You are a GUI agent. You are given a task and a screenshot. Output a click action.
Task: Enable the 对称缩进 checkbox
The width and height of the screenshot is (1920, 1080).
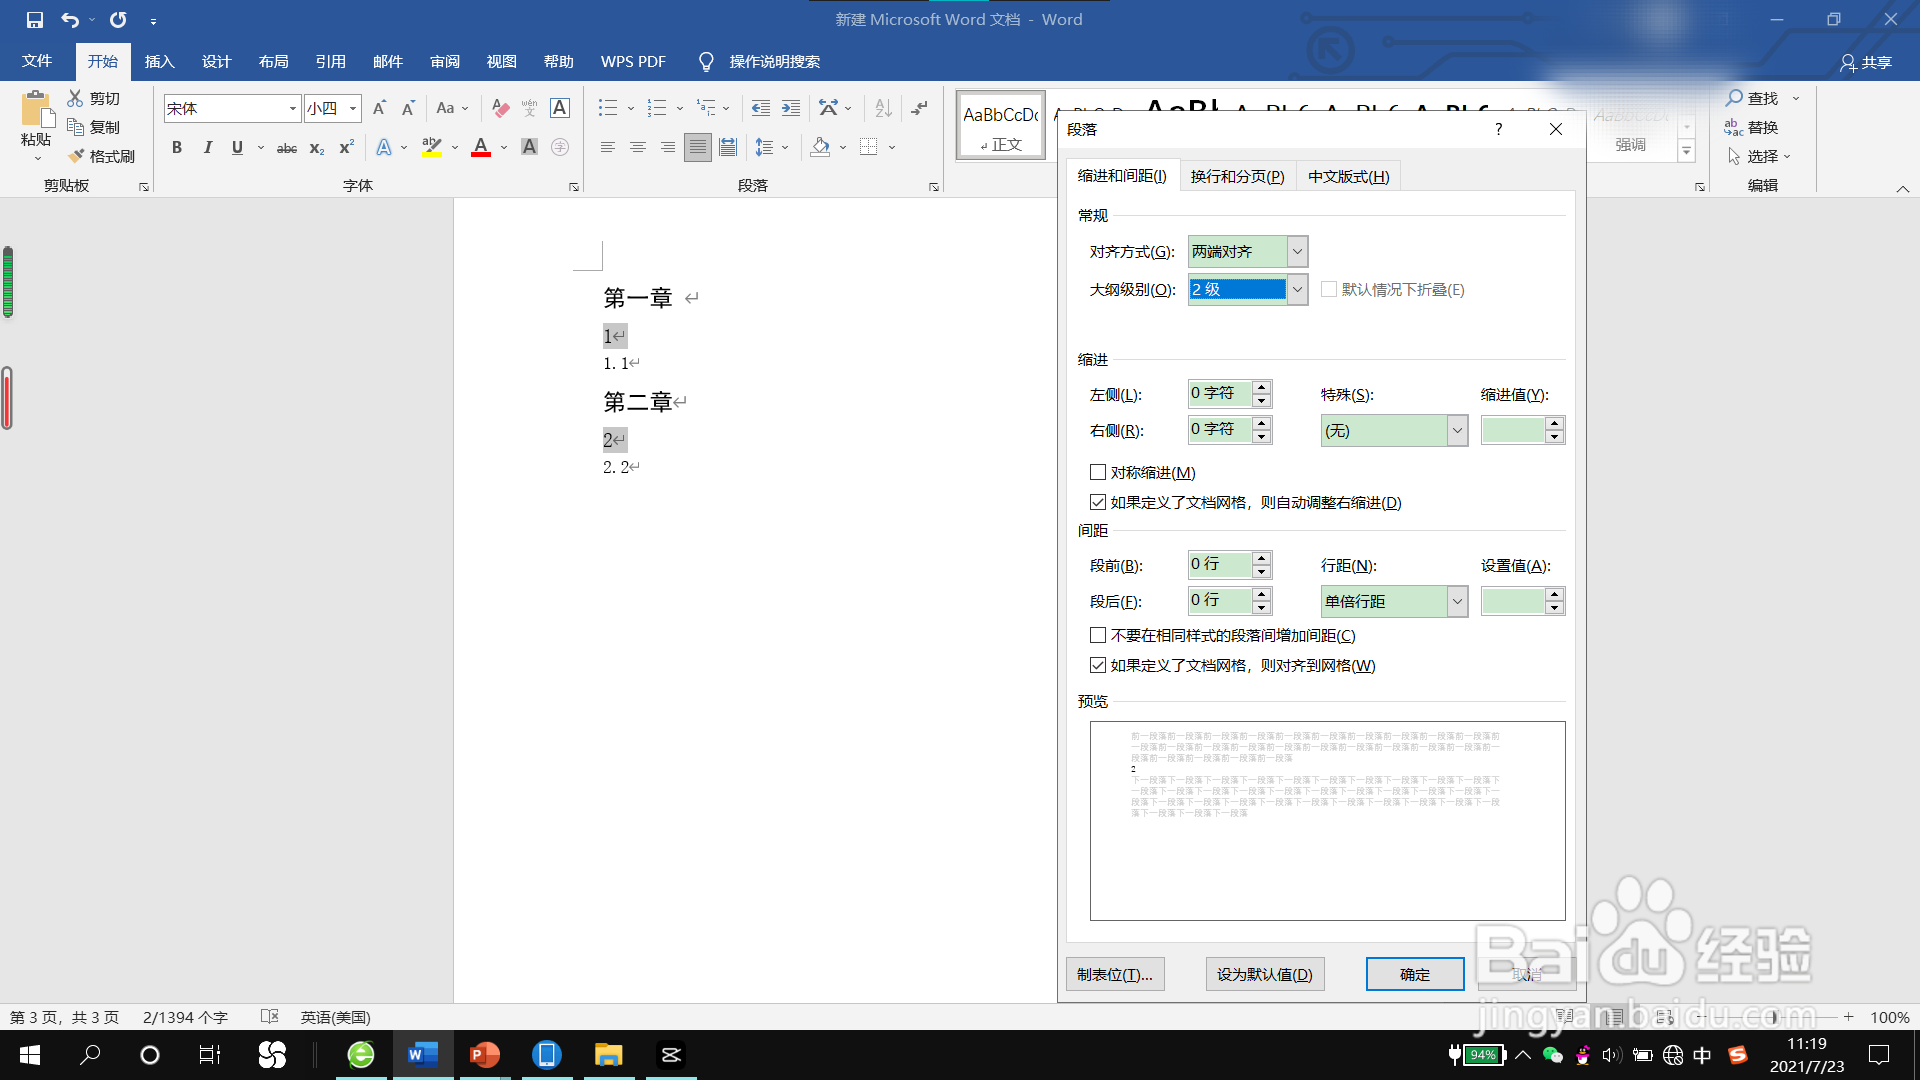[1098, 472]
